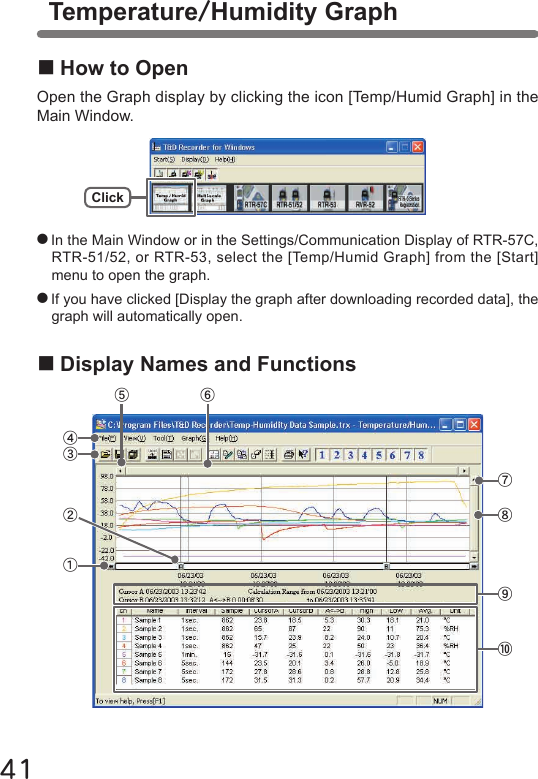The image size is (538, 779).
Task: Click the Low column header
Action: [x=396, y=611]
